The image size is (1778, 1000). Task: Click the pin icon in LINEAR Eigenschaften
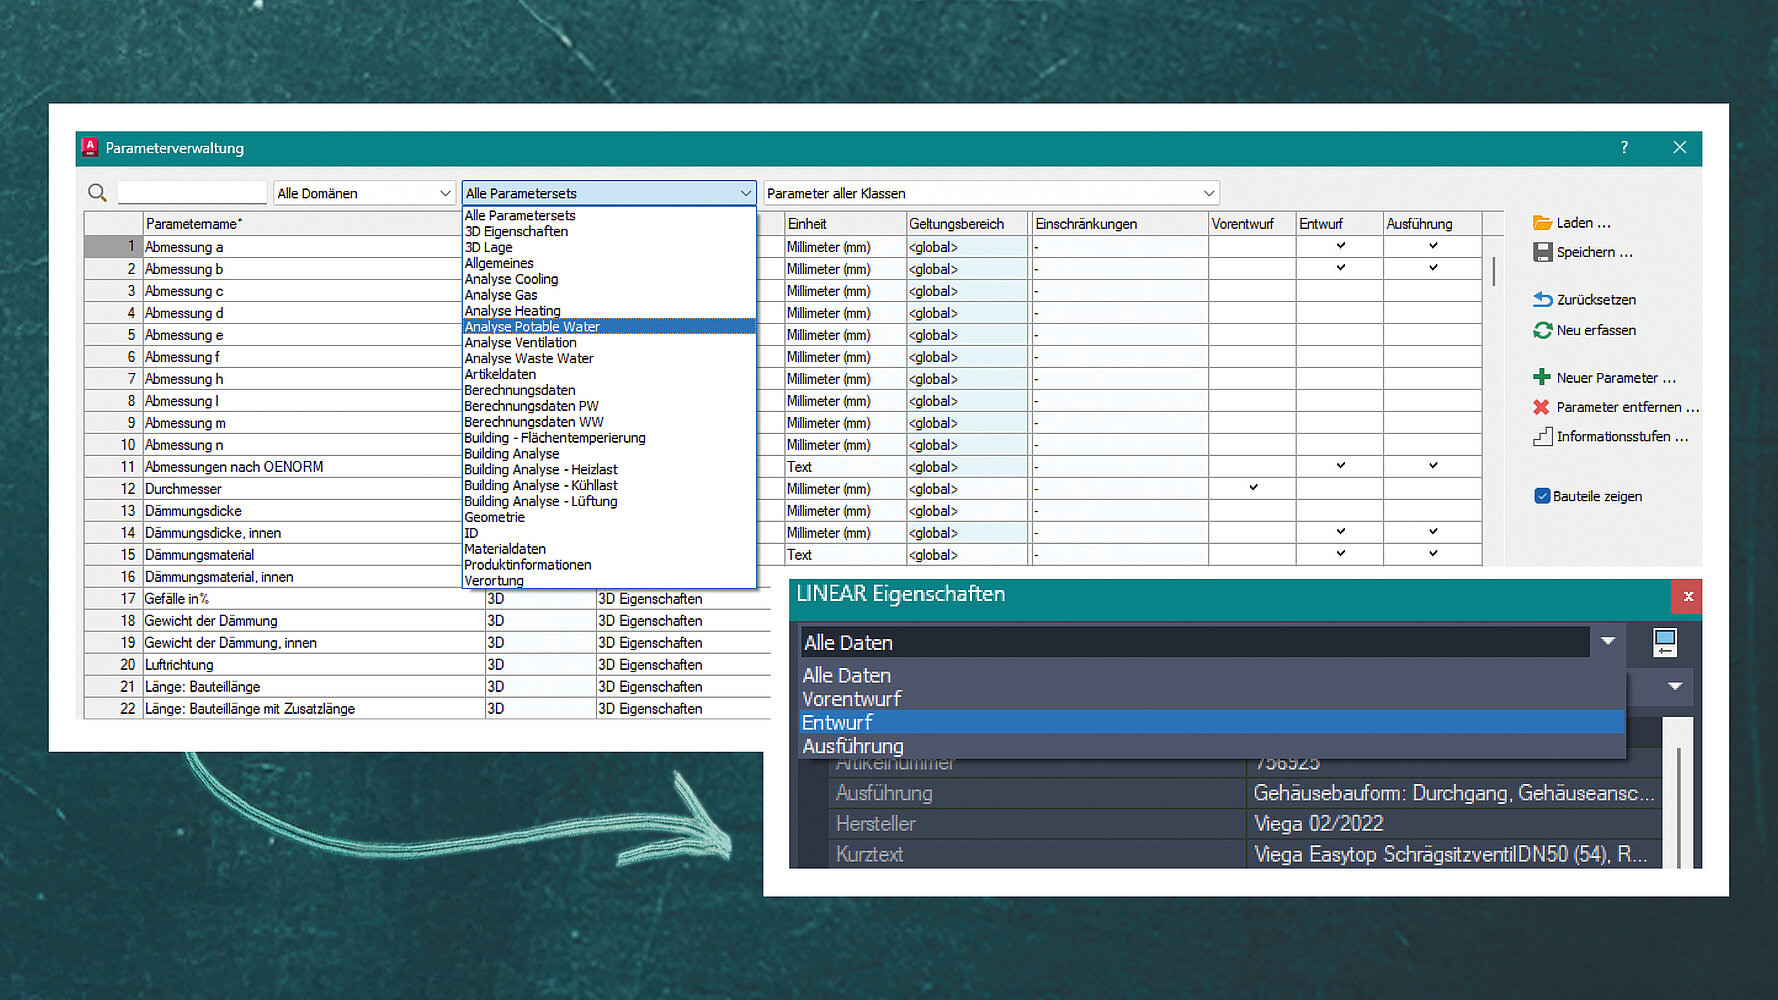pos(1664,642)
